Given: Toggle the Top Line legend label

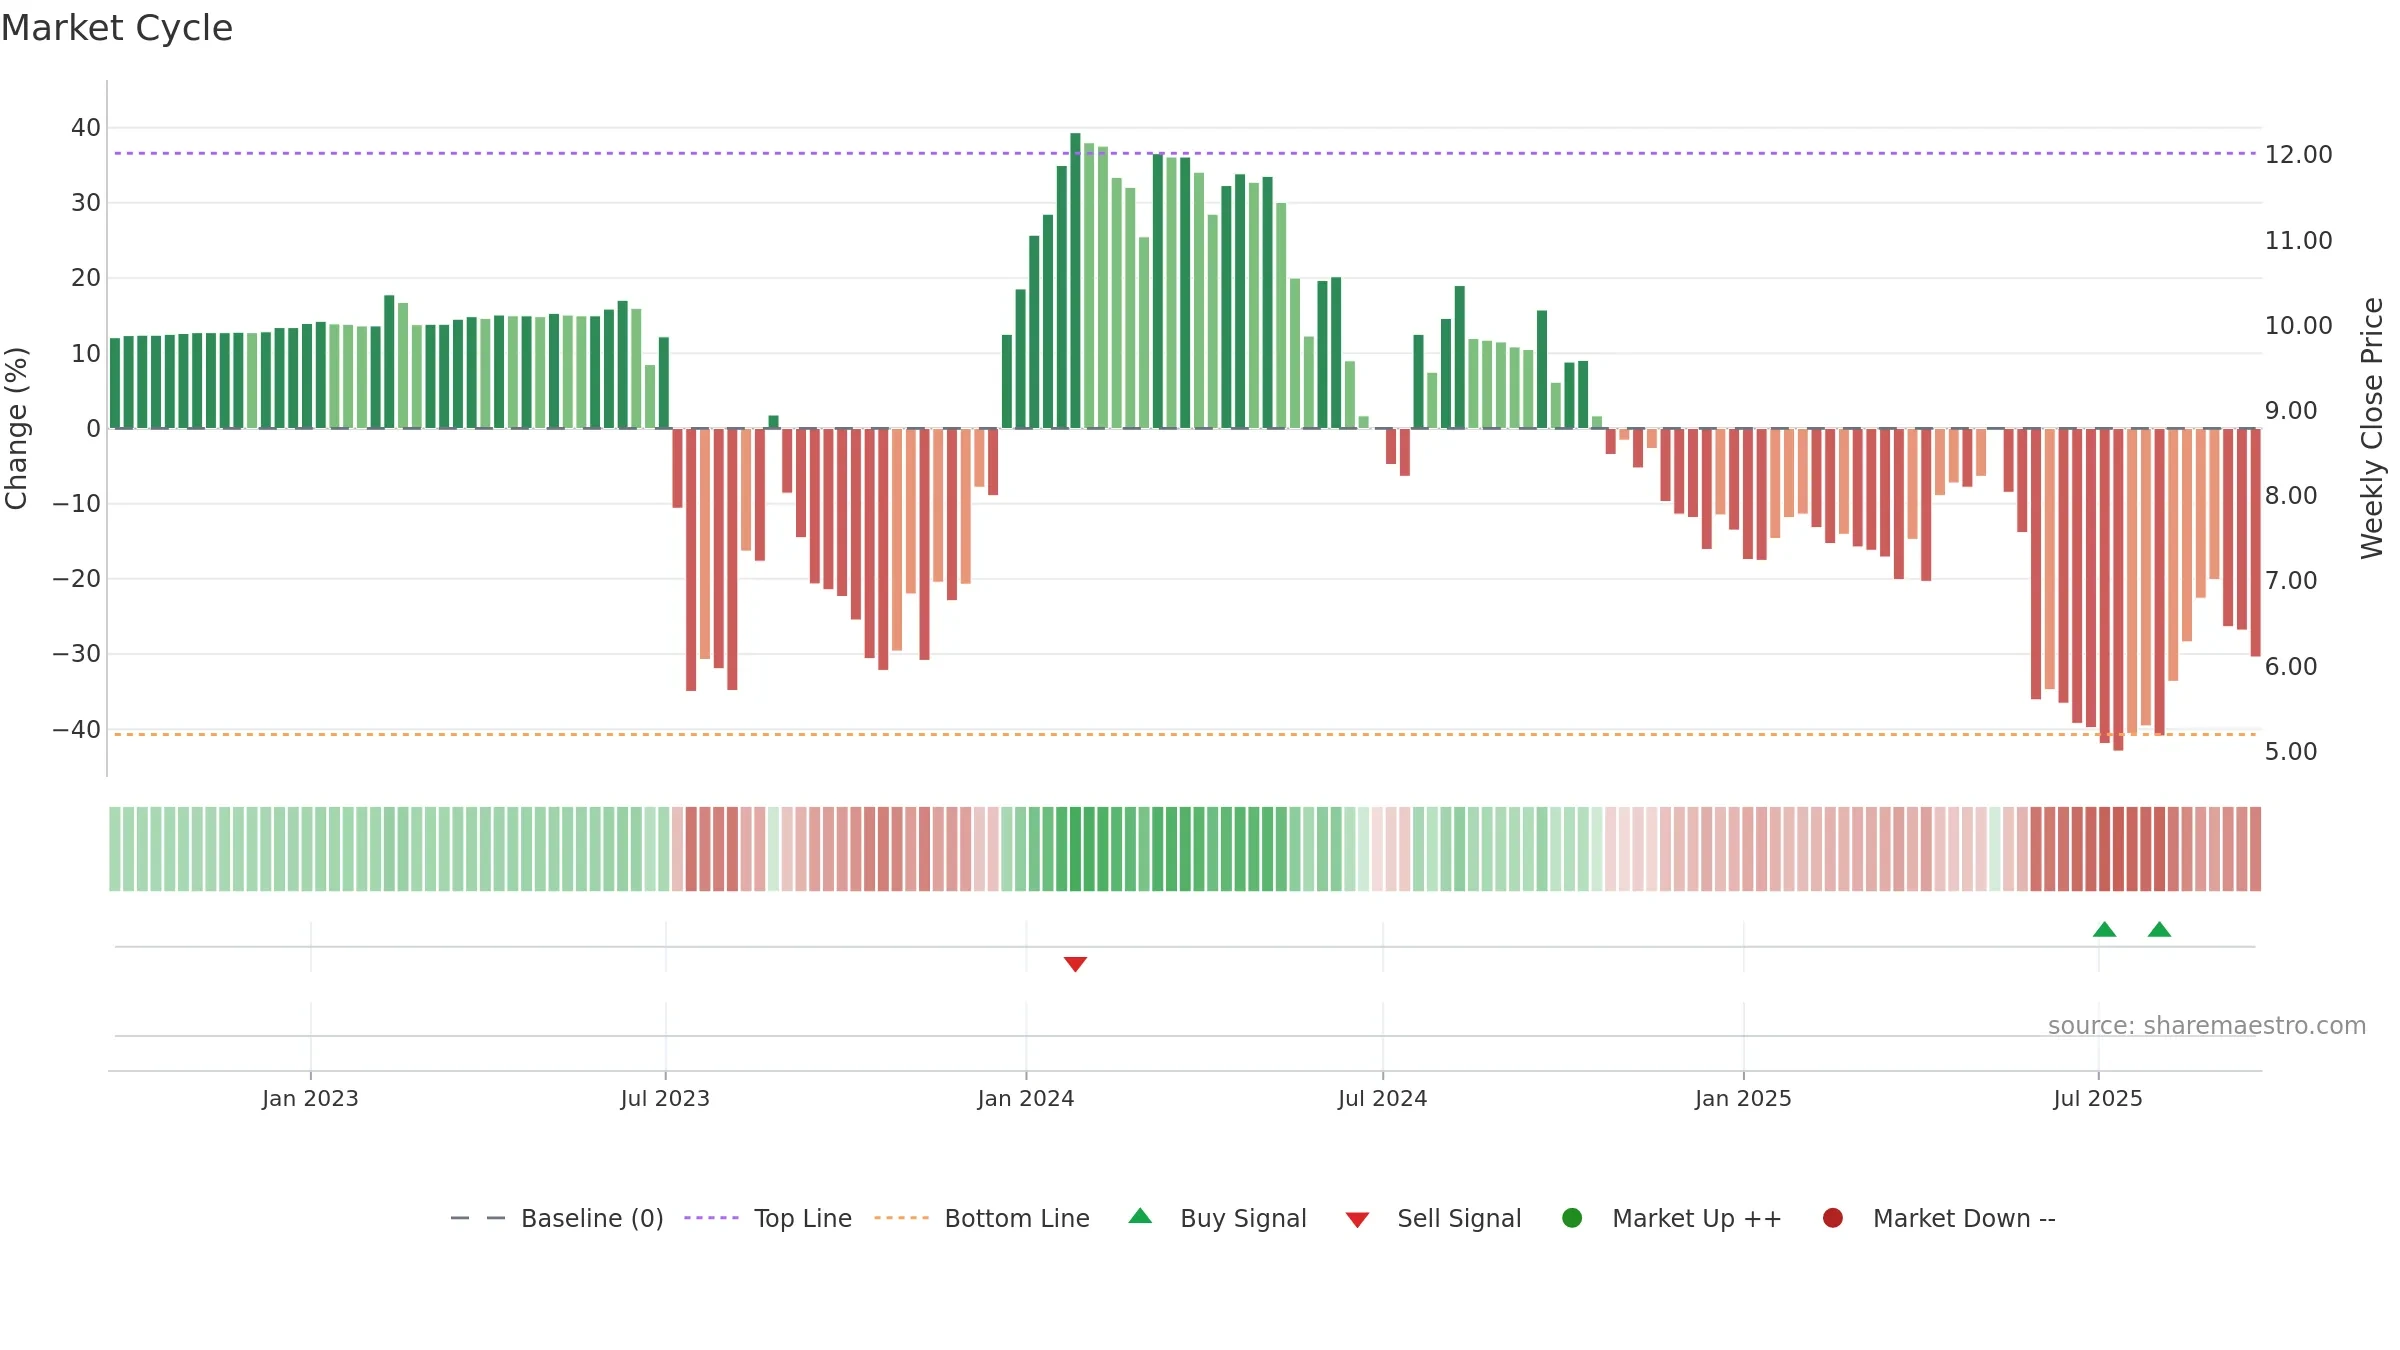Looking at the screenshot, I should [803, 1219].
